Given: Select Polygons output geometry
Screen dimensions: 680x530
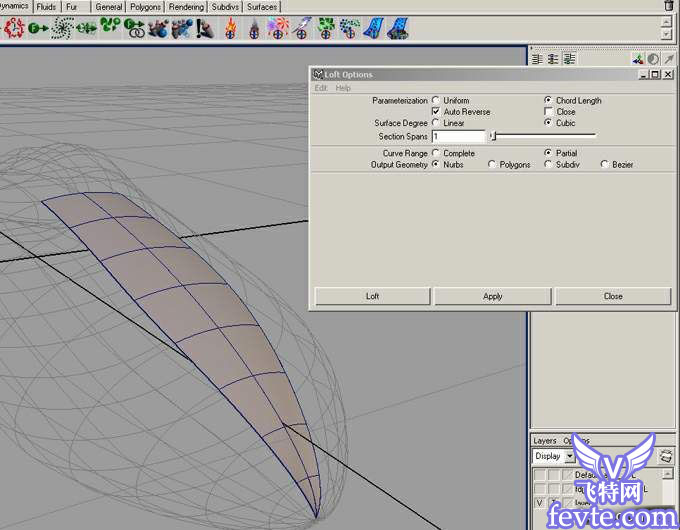Looking at the screenshot, I should [x=492, y=164].
